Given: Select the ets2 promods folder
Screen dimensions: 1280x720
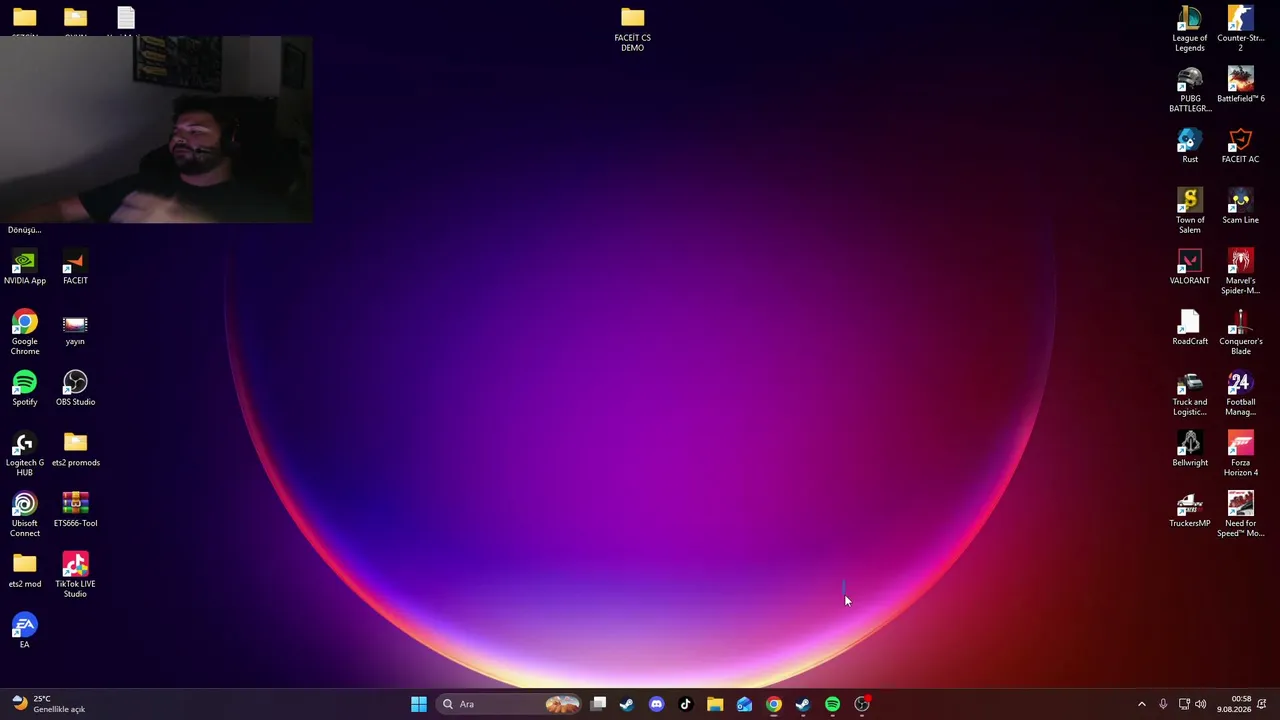Looking at the screenshot, I should click(x=75, y=449).
